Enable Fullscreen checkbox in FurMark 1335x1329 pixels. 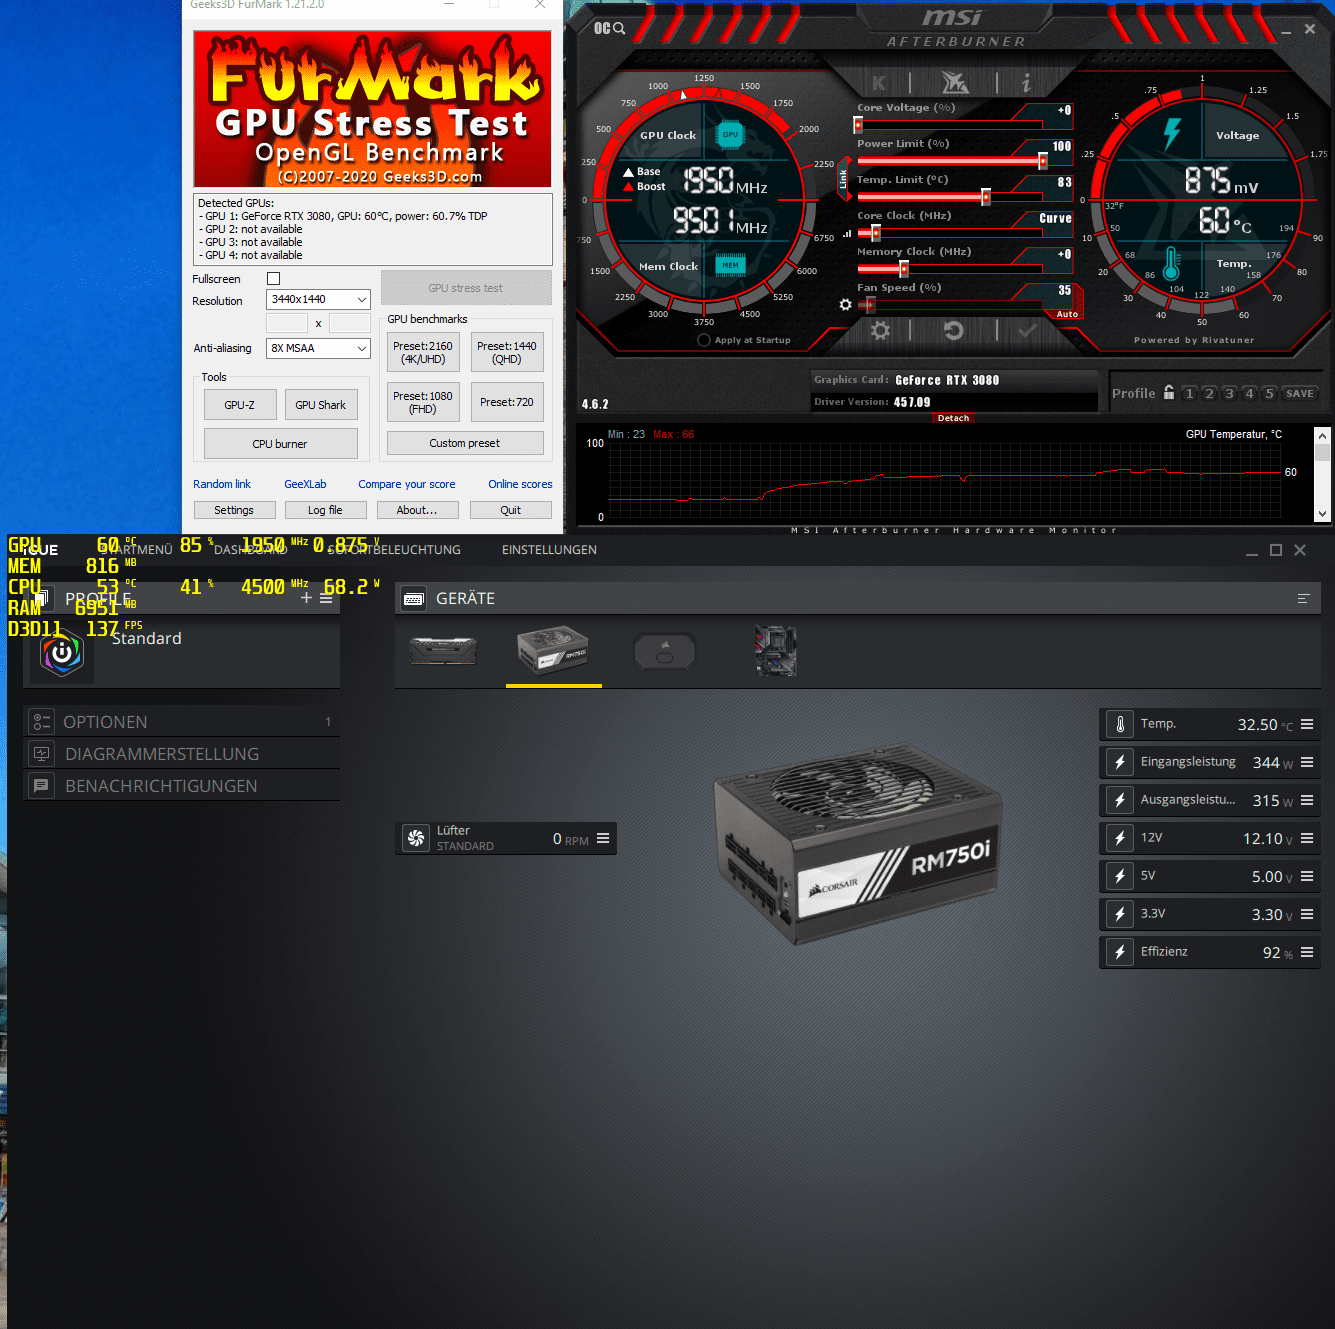tap(273, 279)
